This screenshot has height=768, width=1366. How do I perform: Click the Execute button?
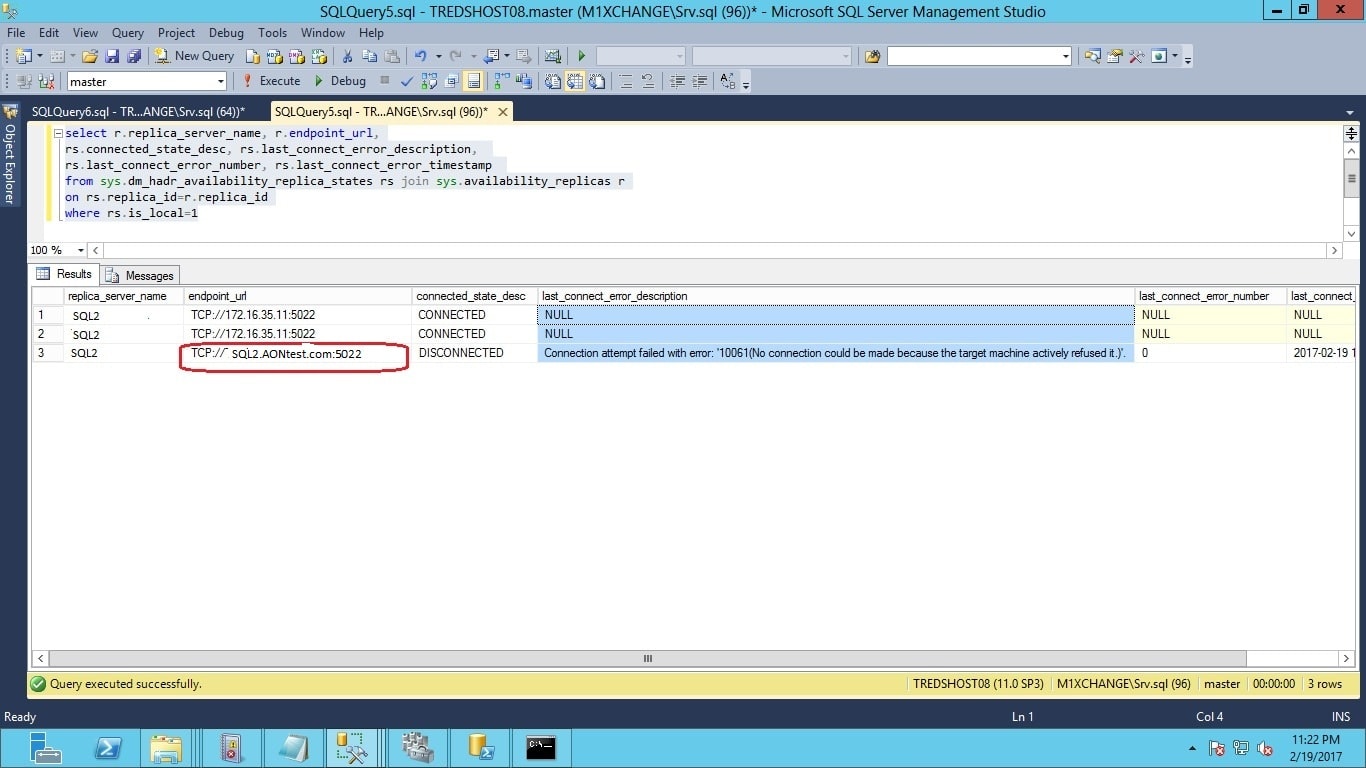click(x=271, y=82)
